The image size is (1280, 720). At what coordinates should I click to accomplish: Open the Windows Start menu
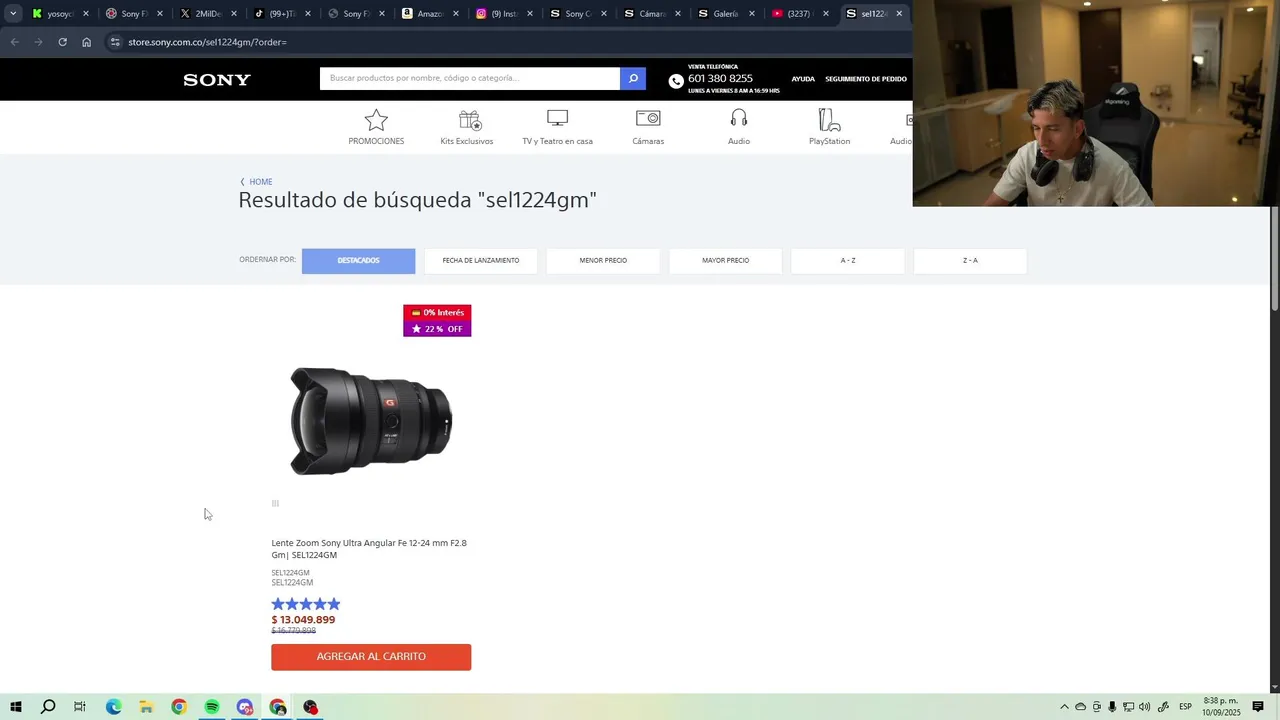tap(15, 707)
